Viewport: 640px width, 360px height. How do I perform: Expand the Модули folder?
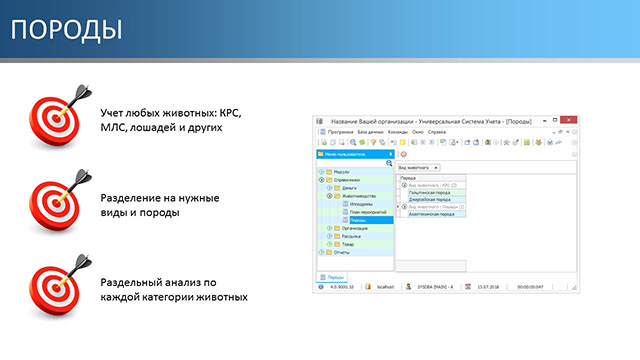[x=322, y=172]
